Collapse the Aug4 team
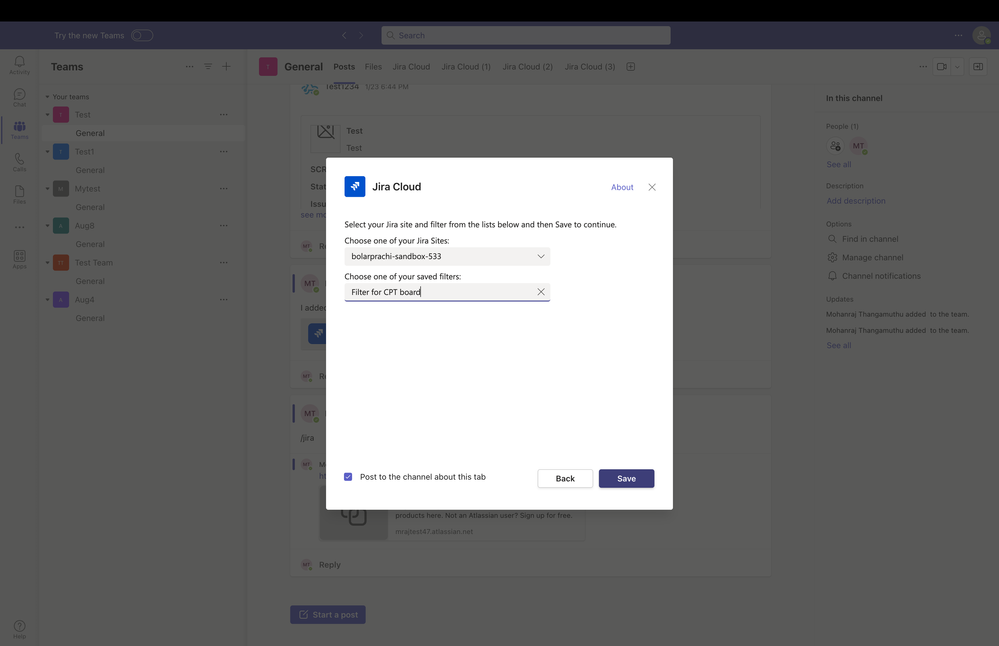999x646 pixels. [x=47, y=299]
